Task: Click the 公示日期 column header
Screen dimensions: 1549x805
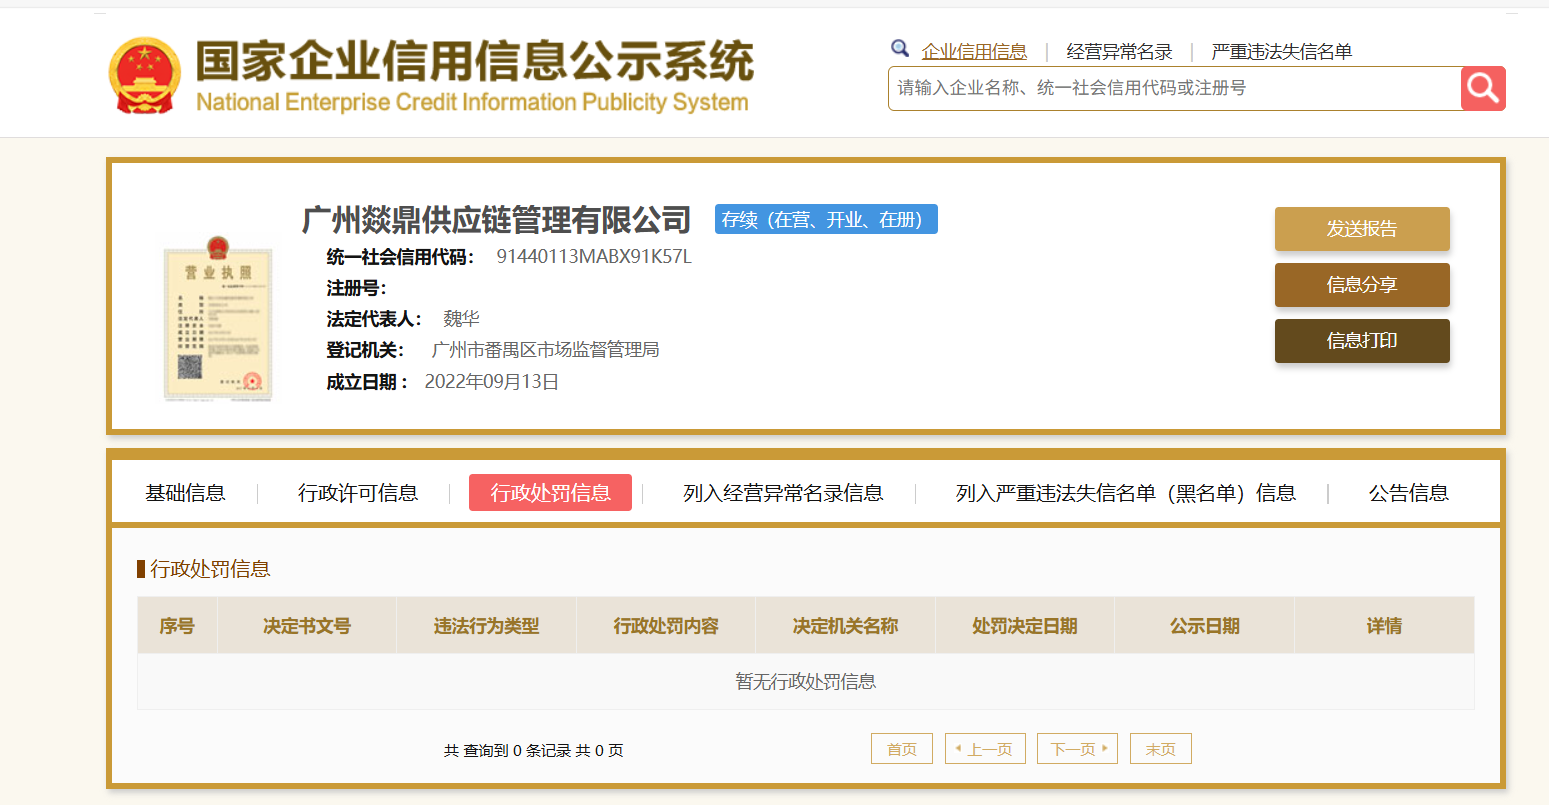Action: [x=1204, y=626]
